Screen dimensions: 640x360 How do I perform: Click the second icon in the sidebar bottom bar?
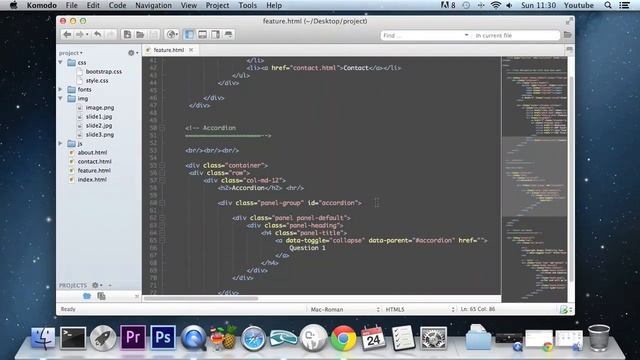(101, 296)
